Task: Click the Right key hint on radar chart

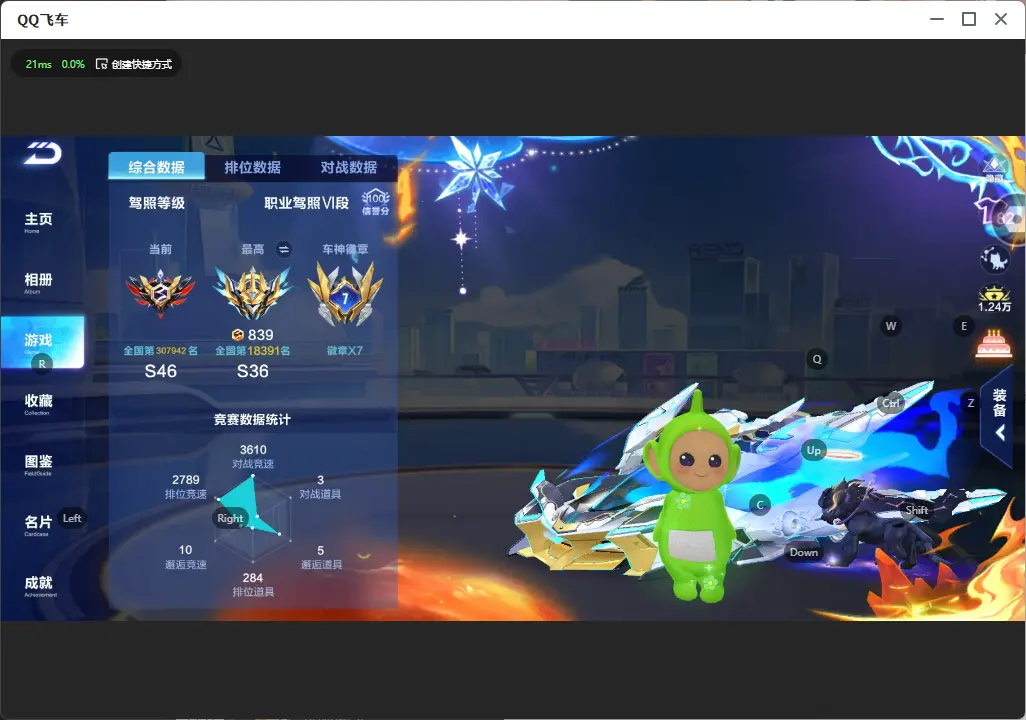Action: click(x=230, y=518)
